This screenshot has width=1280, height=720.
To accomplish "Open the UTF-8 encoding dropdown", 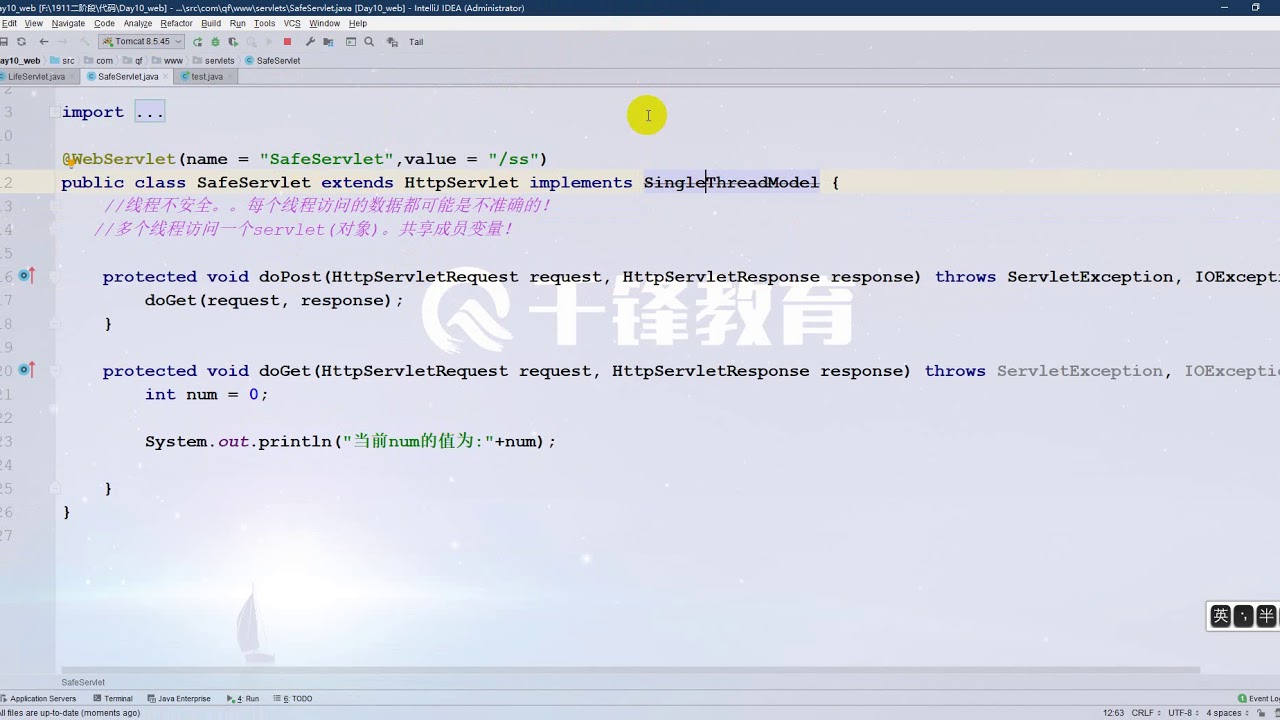I will click(x=1183, y=713).
